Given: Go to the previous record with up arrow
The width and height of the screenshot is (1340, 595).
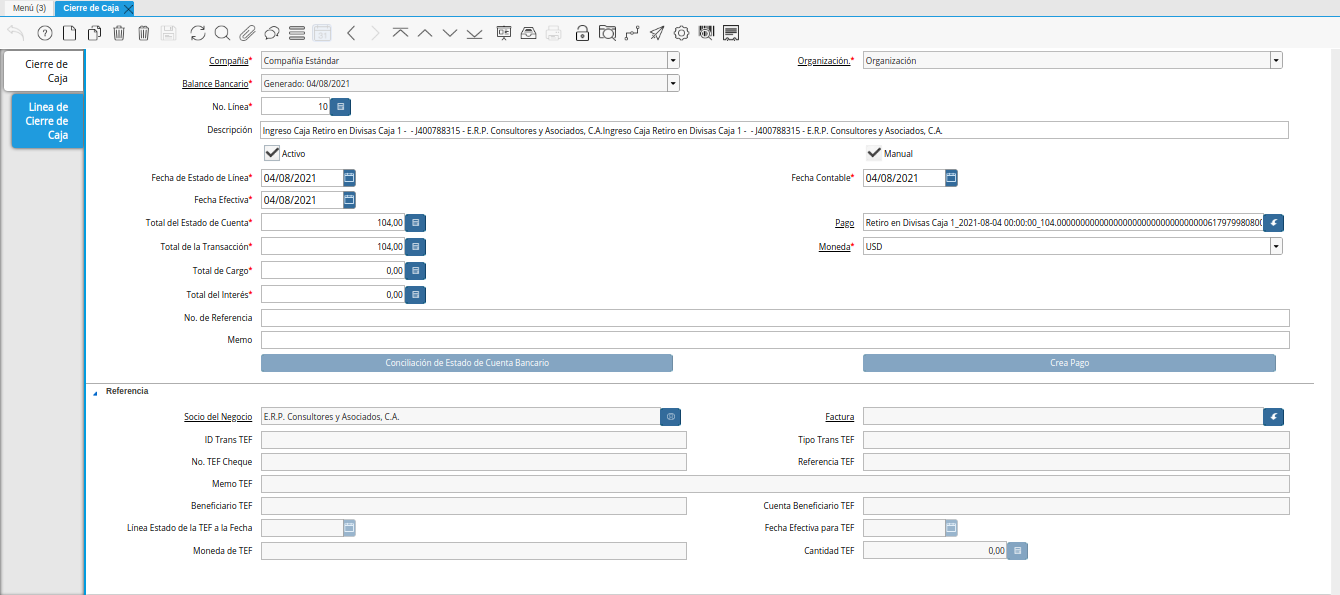Looking at the screenshot, I should coord(425,33).
